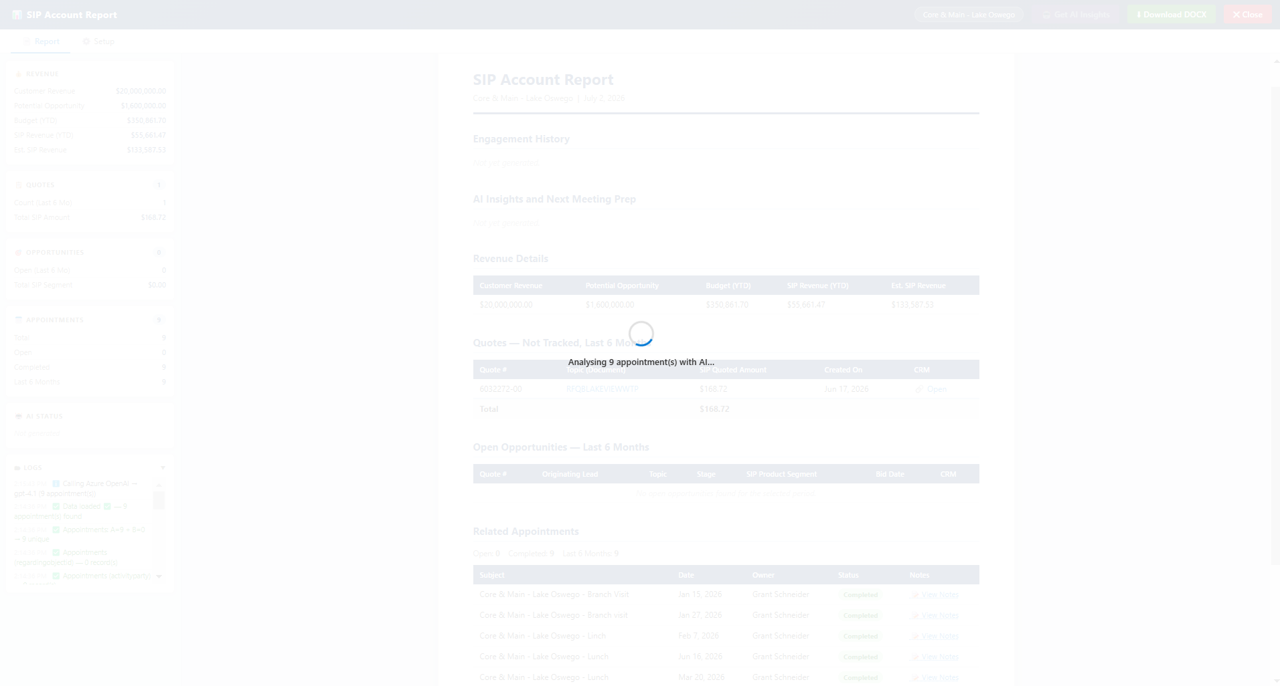Open the RFQBLAKEVIEWWTP quote topic link

coord(602,389)
